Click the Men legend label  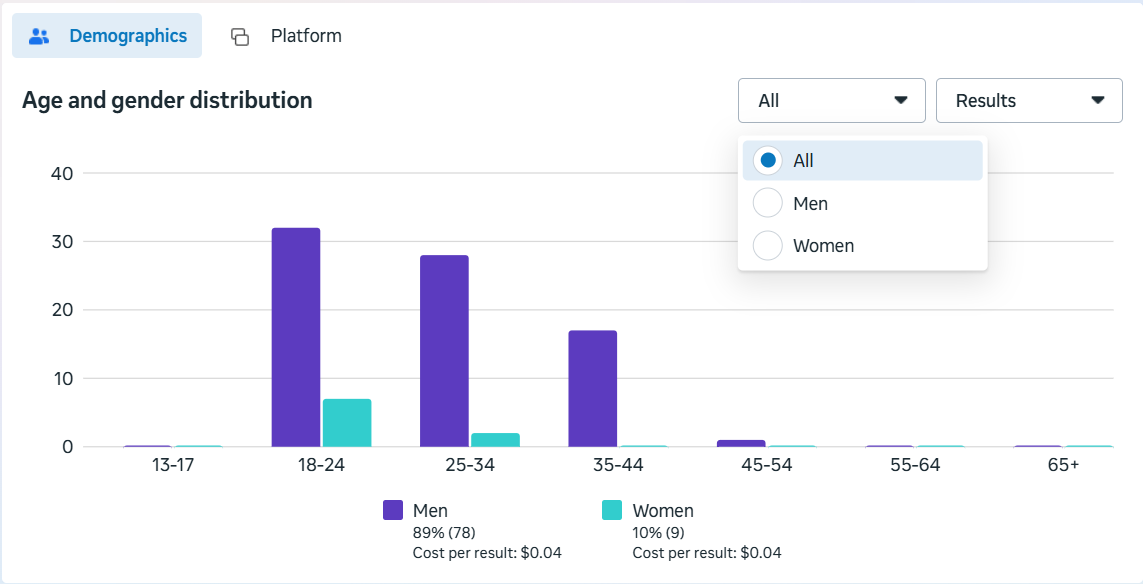coord(430,511)
